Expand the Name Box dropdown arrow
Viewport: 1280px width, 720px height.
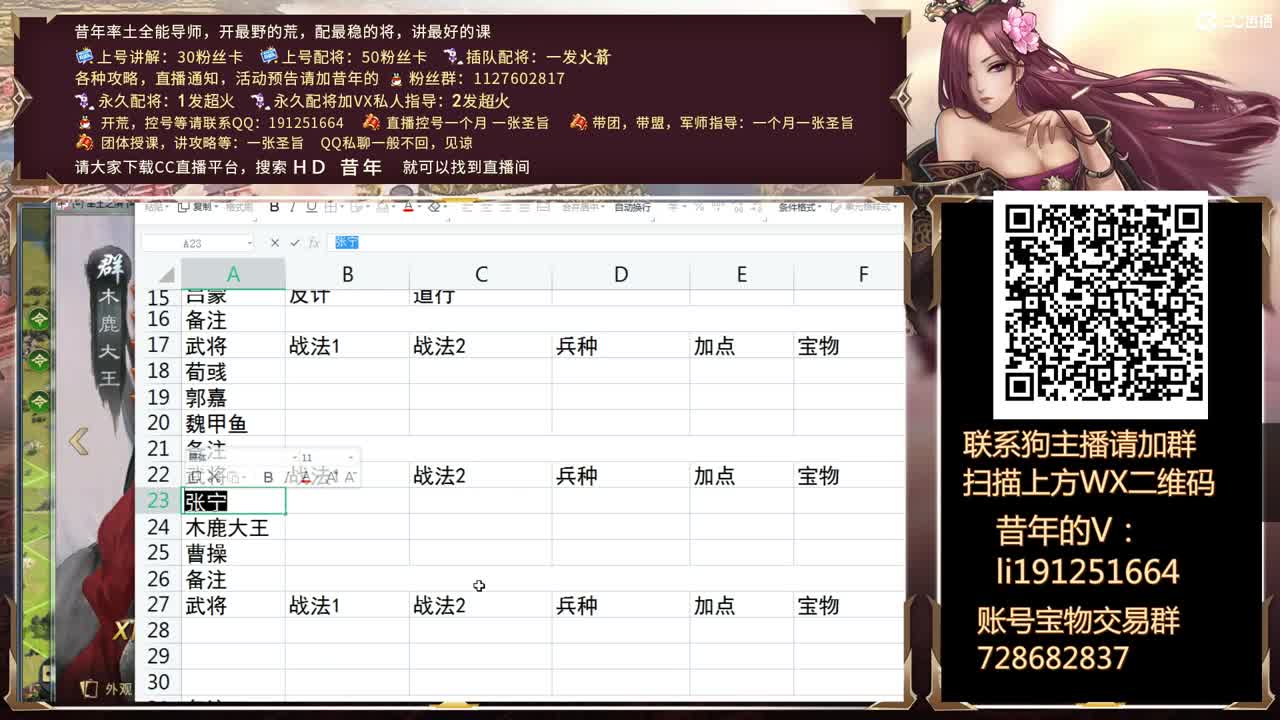(249, 243)
